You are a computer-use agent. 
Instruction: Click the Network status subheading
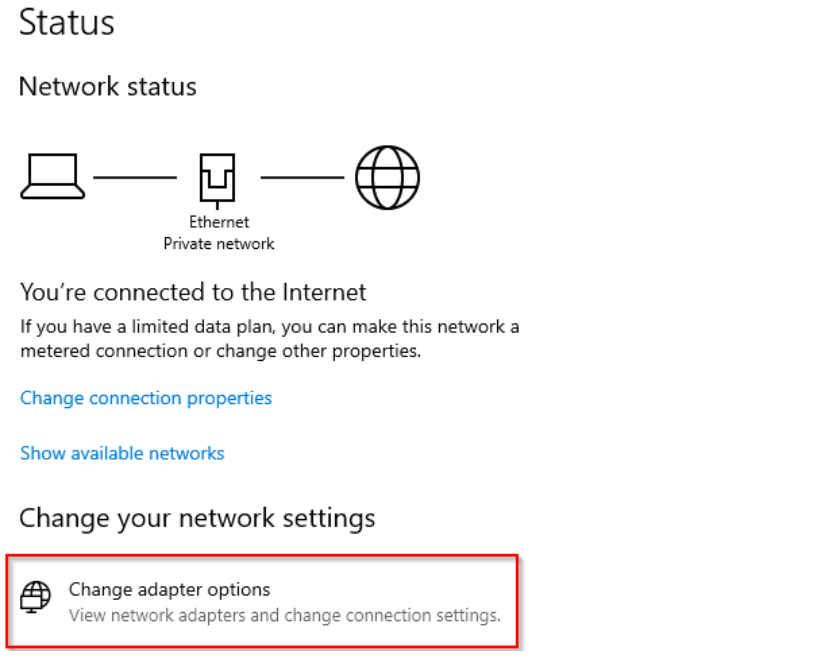[x=107, y=86]
